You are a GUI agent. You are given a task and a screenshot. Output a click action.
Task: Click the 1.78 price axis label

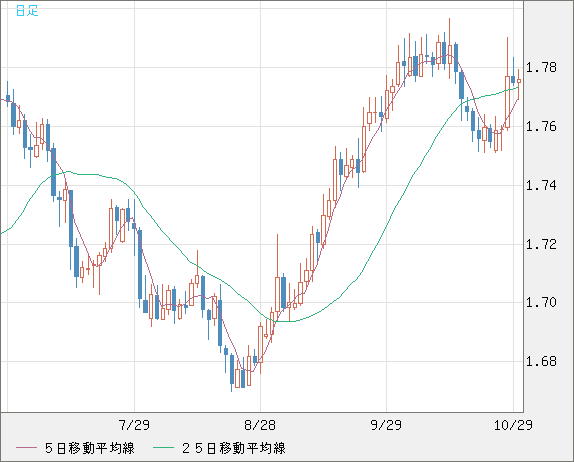(x=541, y=67)
